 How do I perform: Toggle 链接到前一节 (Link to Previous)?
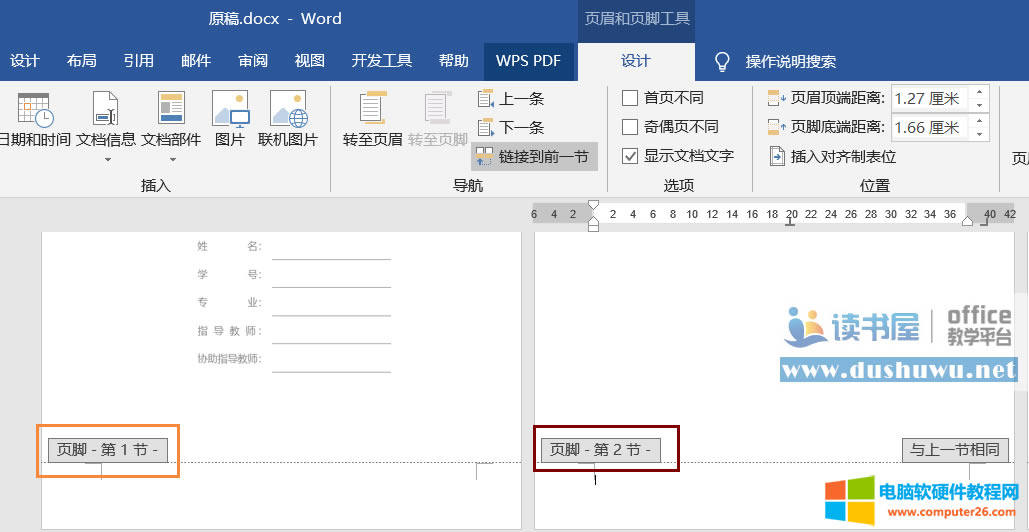[x=534, y=156]
